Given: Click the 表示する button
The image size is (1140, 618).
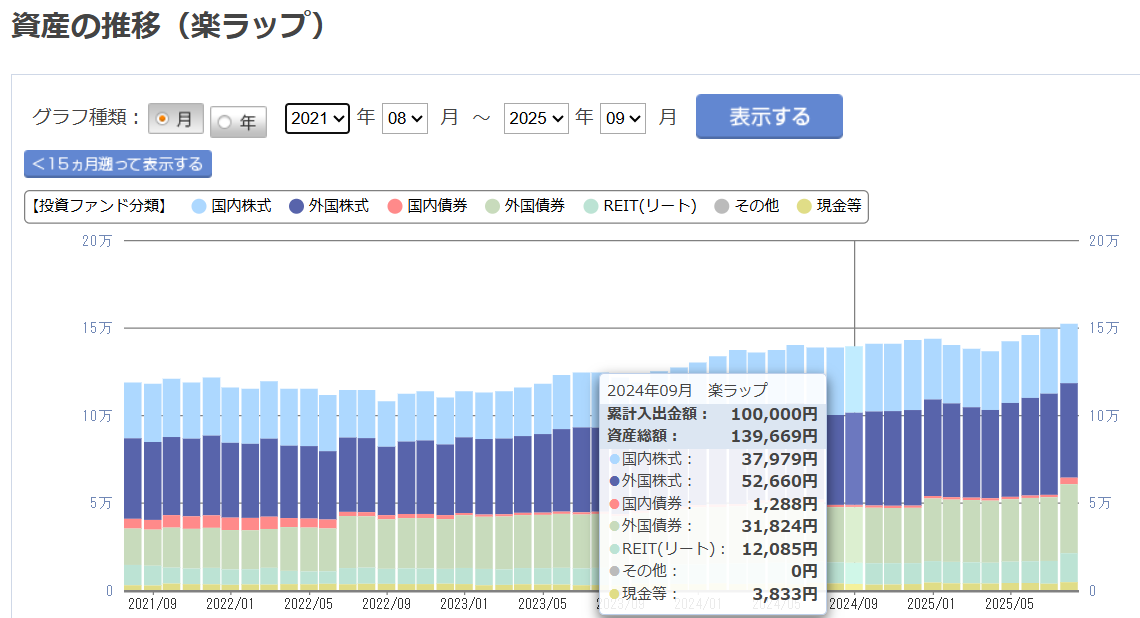Looking at the screenshot, I should (x=769, y=116).
